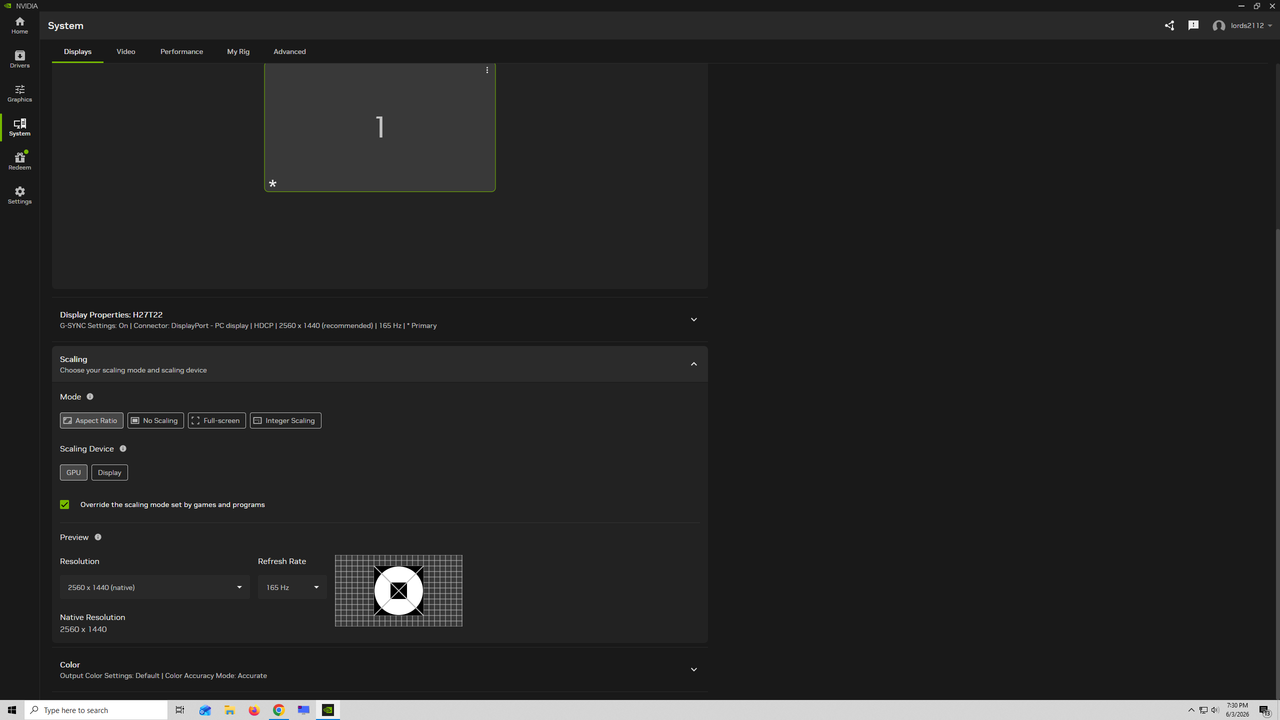Open the monitor app icon on the taskbar
This screenshot has height=720, width=1280.
click(303, 710)
